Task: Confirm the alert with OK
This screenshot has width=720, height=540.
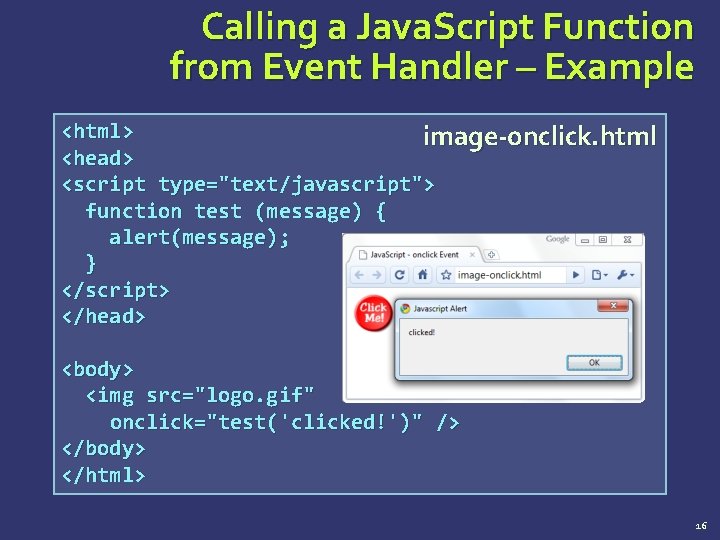Action: [x=594, y=362]
